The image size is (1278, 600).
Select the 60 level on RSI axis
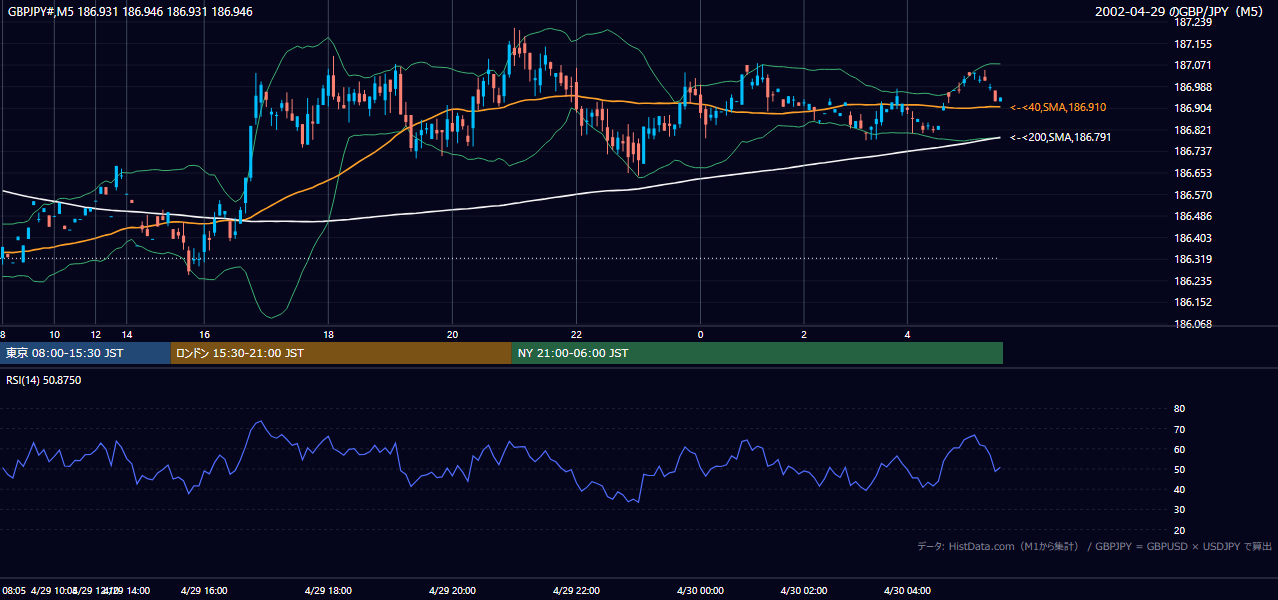pos(1179,449)
